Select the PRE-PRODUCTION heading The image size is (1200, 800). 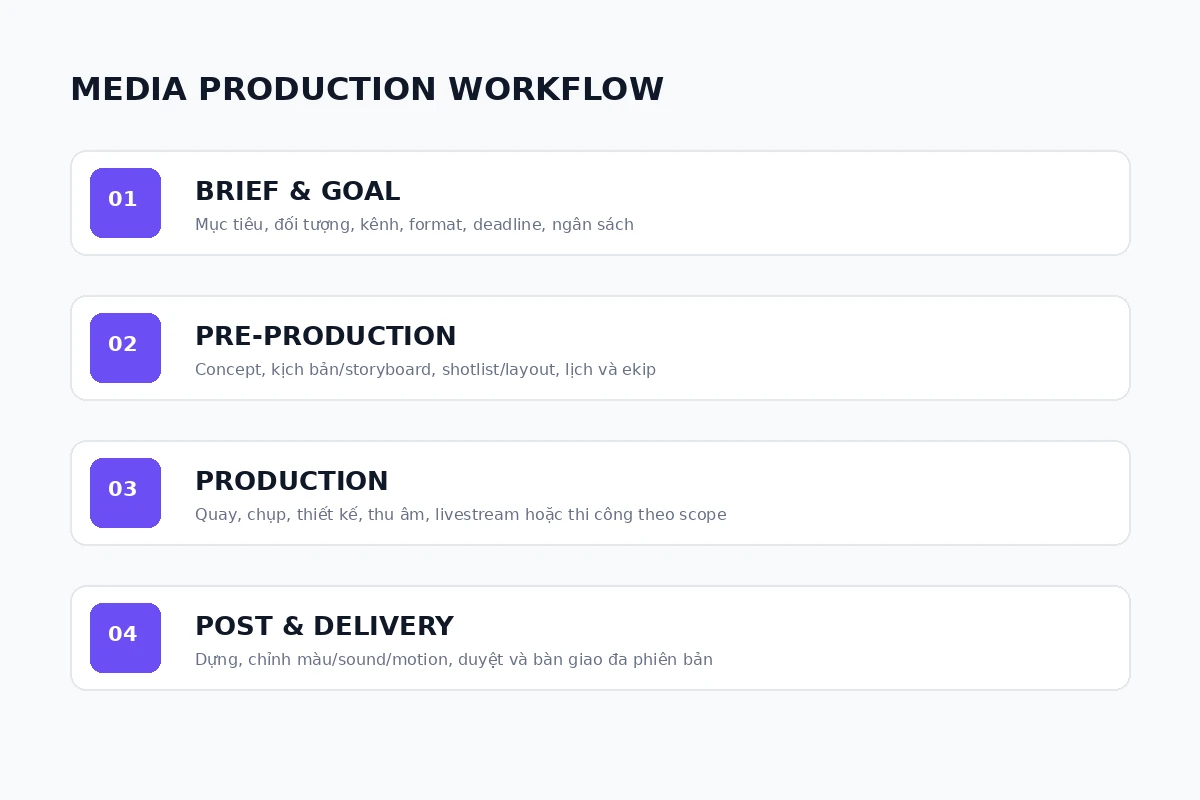tap(325, 336)
